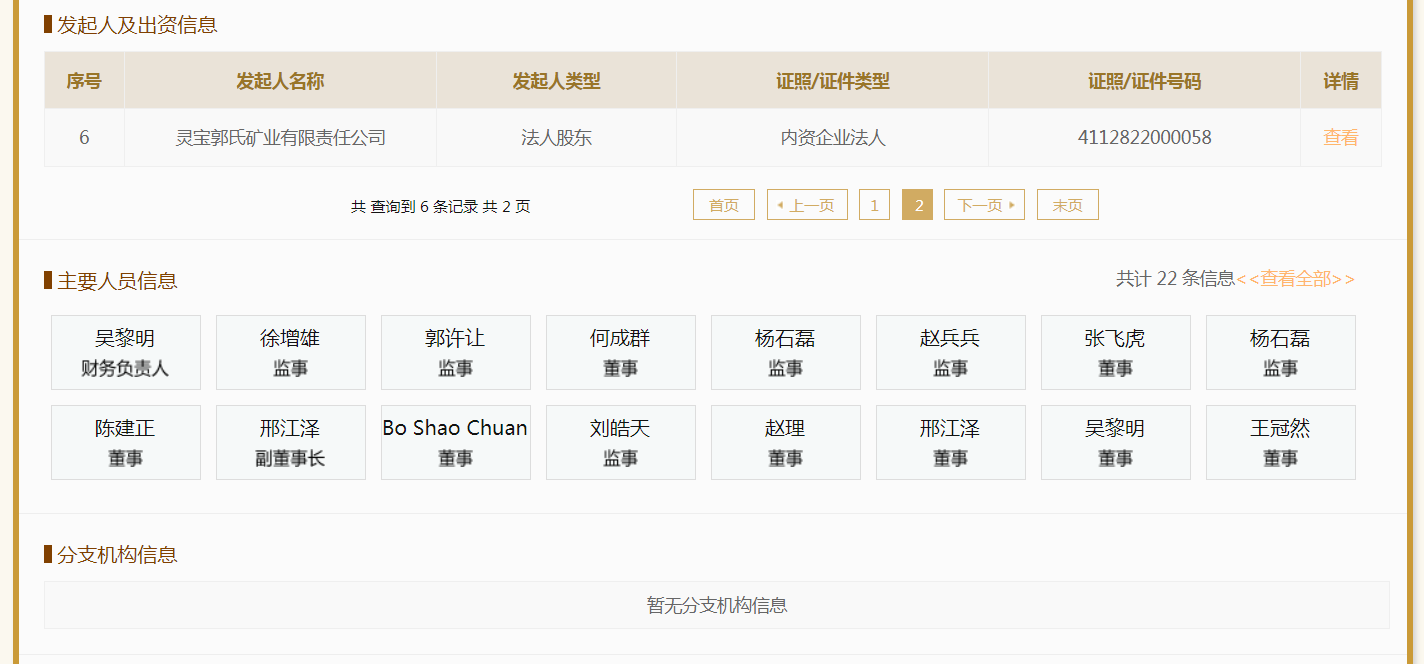Click Bo Shao Chuan 董事 card
Viewport: 1424px width, 664px height.
(x=456, y=442)
